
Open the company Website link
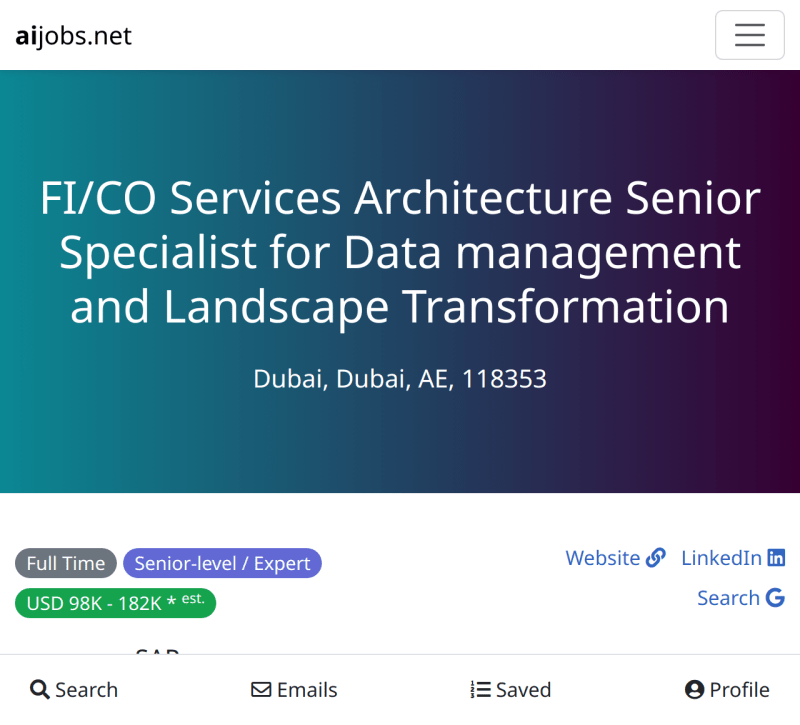tap(615, 558)
